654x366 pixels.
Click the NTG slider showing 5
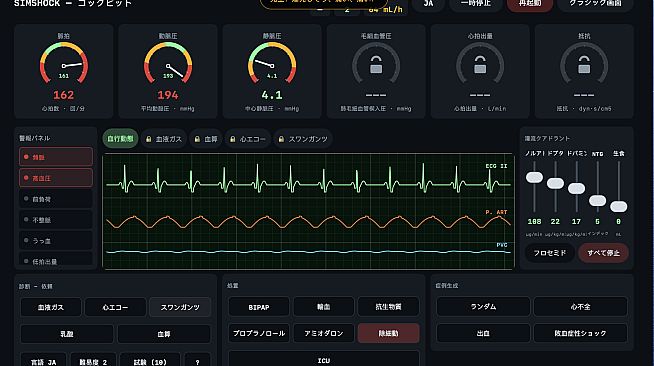597,201
